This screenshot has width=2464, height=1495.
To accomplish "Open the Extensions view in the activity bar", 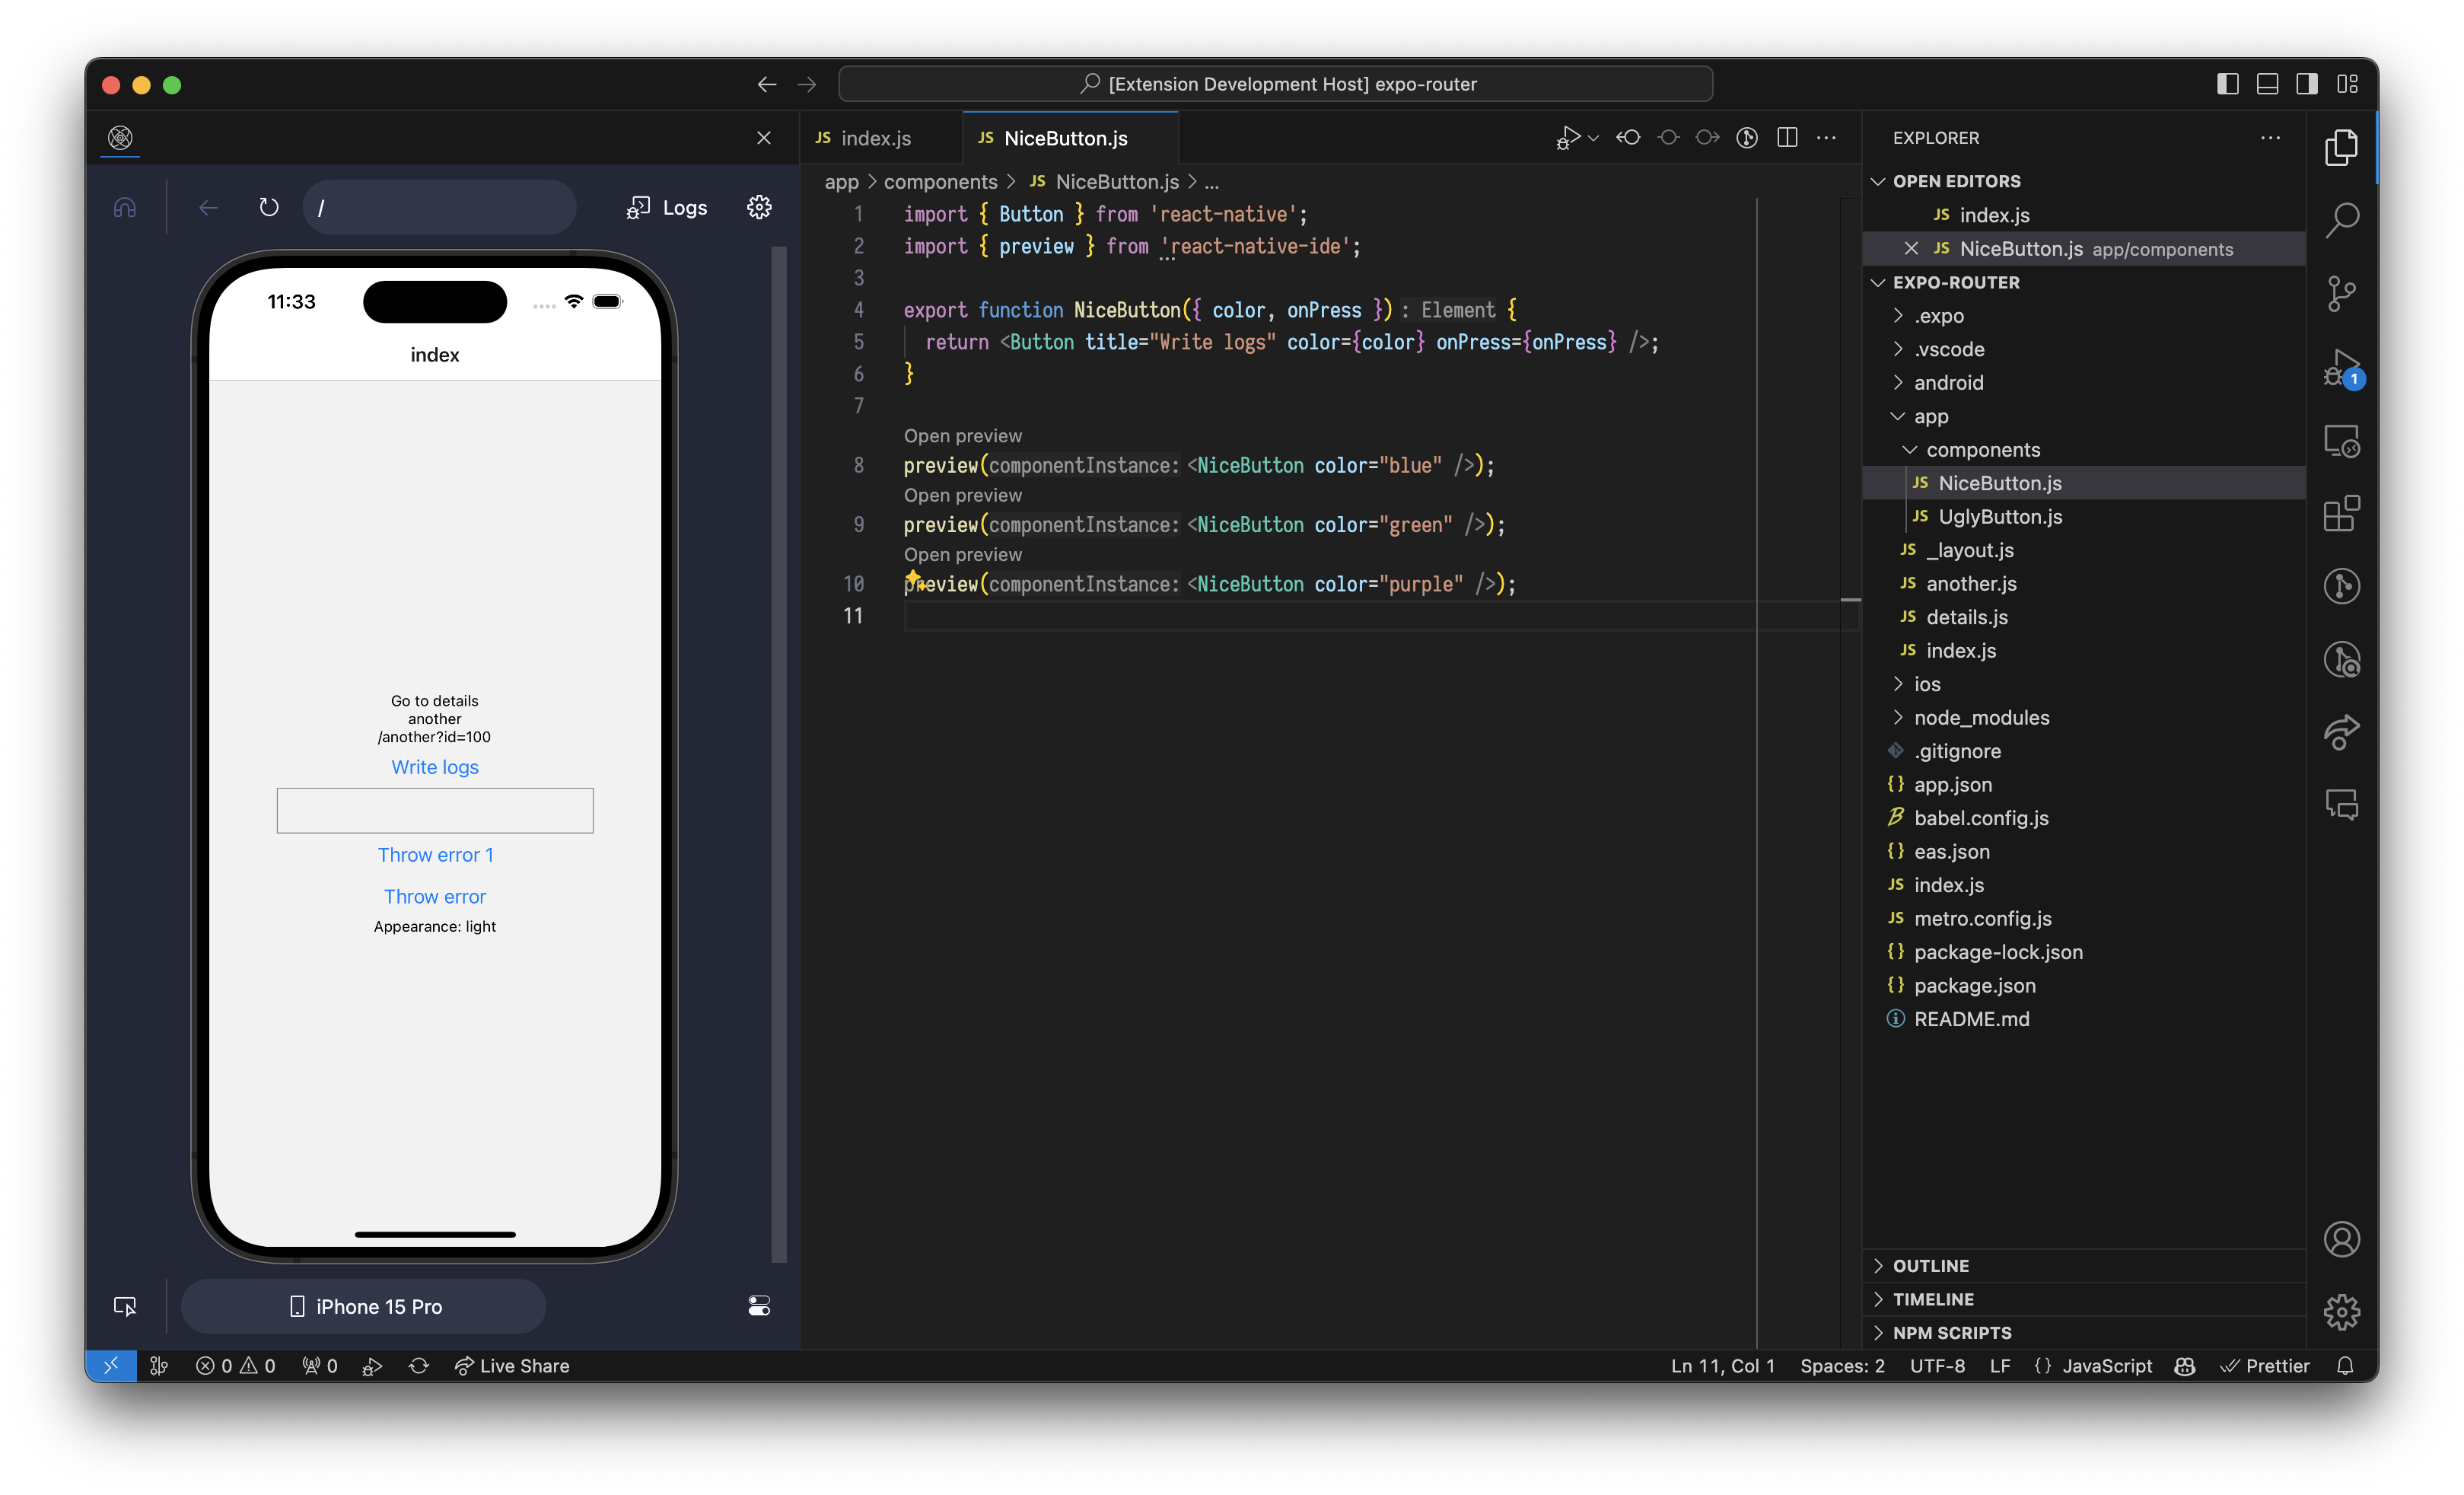I will (2344, 513).
